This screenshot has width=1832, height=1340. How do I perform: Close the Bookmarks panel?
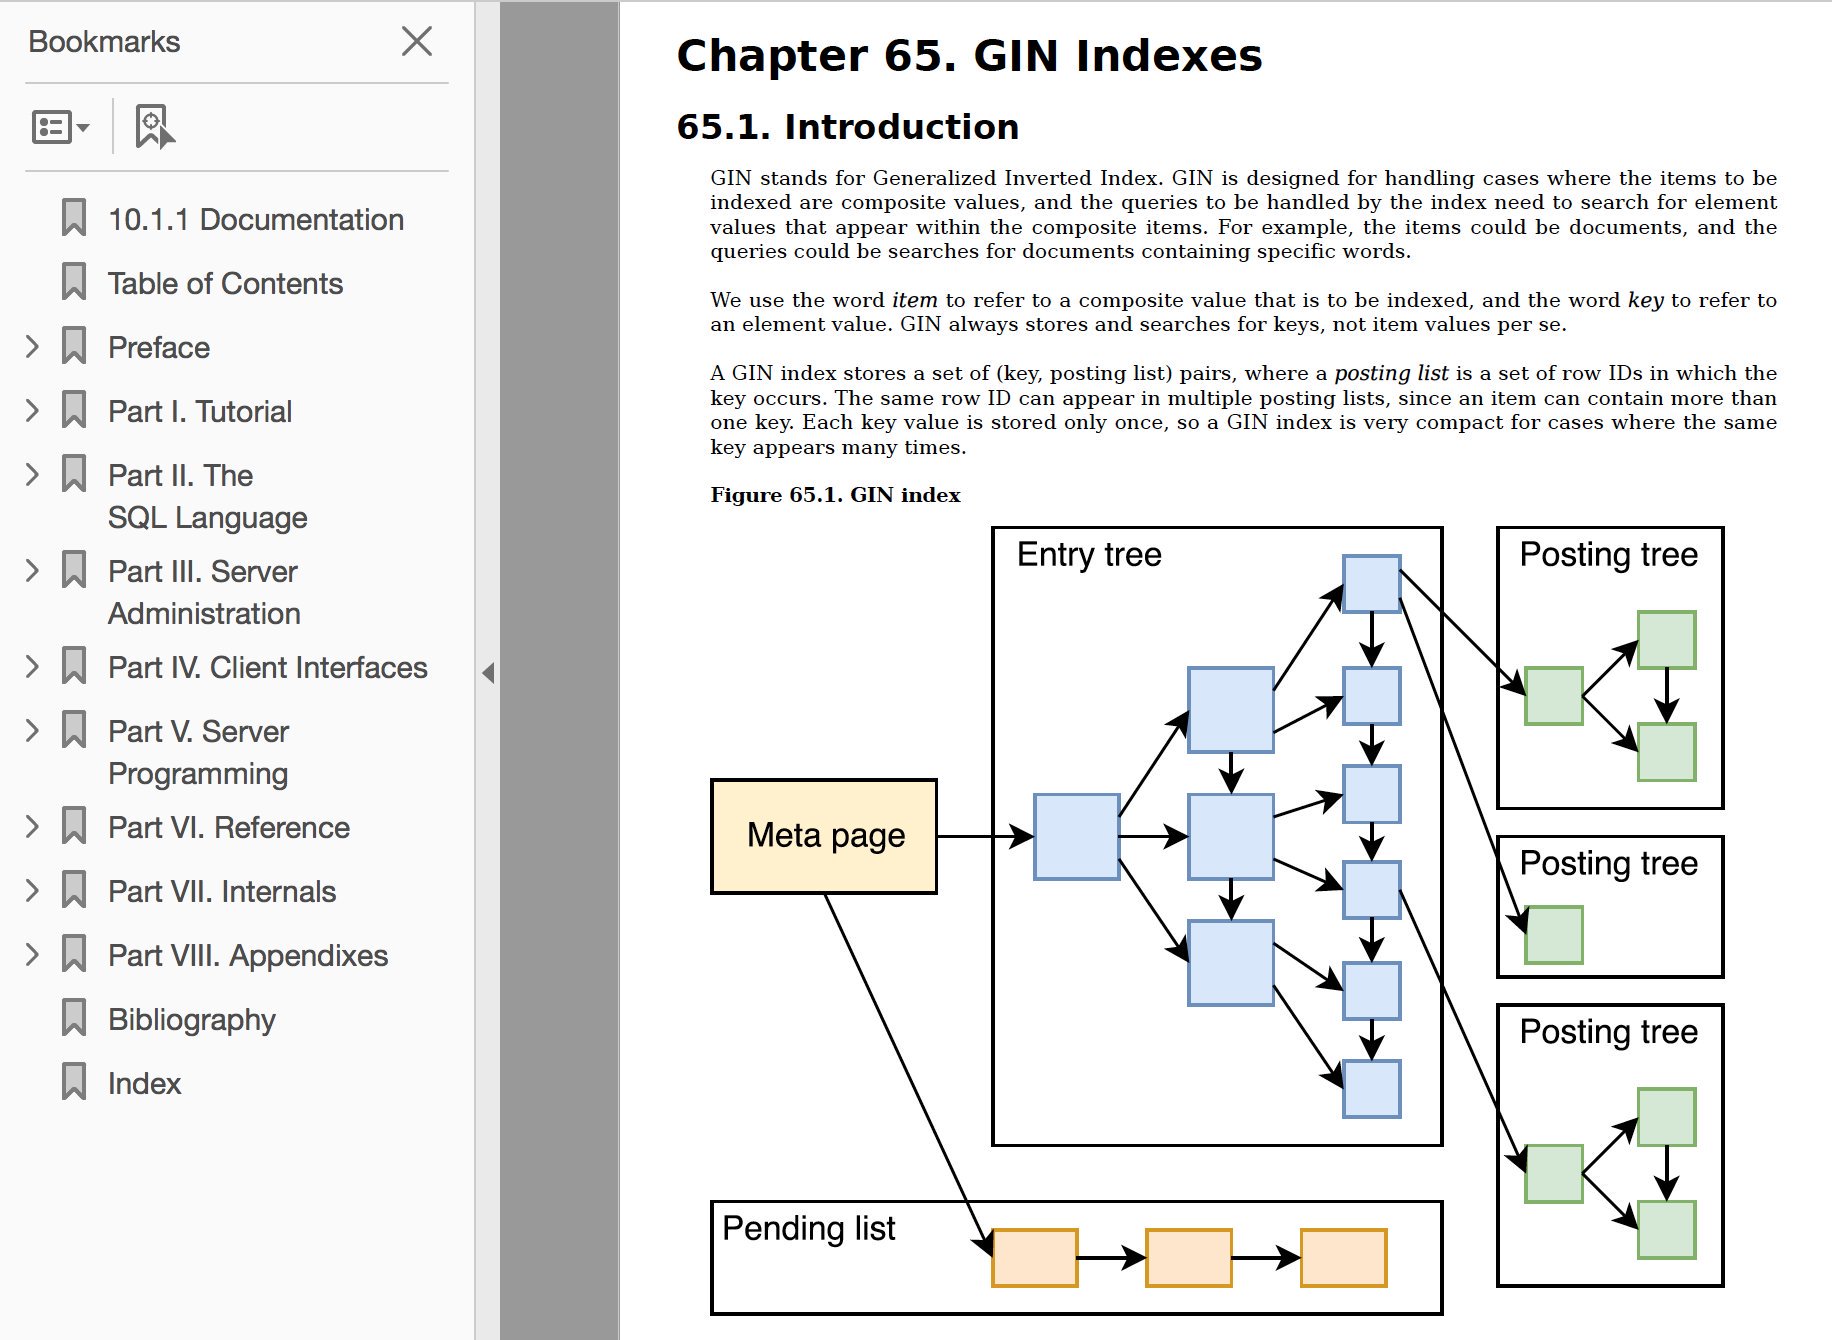(416, 42)
